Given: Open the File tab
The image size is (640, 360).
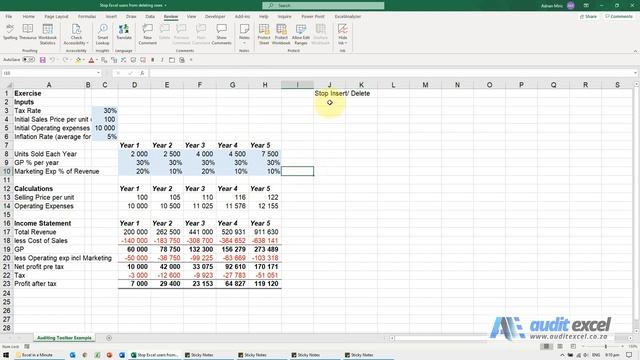Looking at the screenshot, I should point(9,16).
